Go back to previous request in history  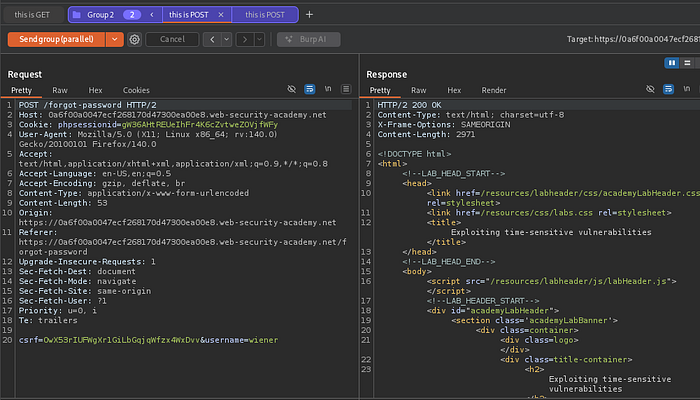point(212,39)
